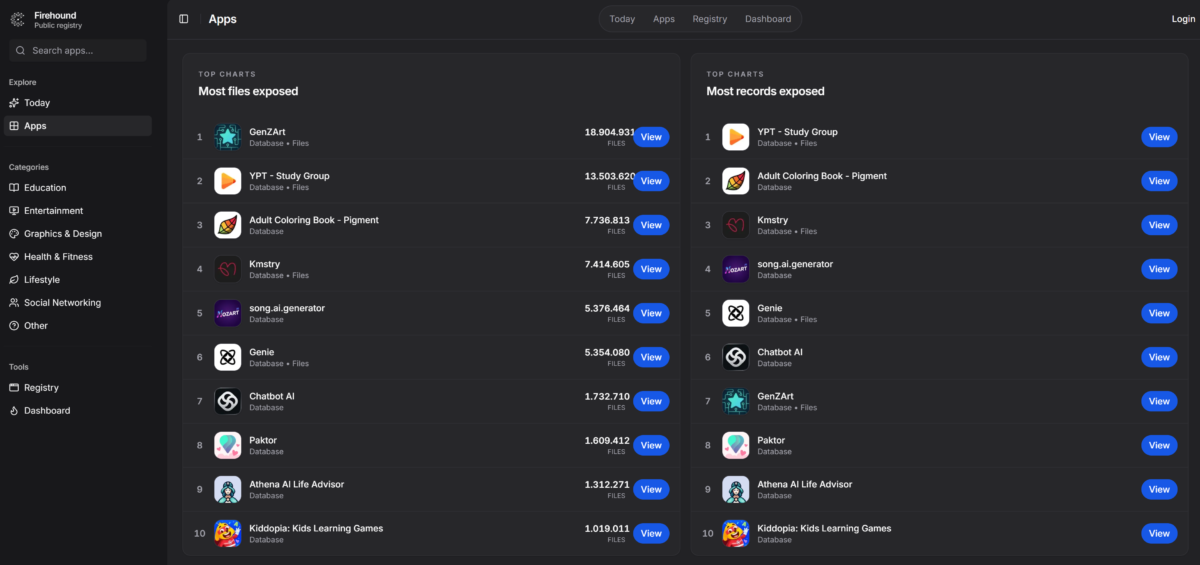This screenshot has width=1200, height=565.
Task: Open Today in the sidebar
Action: 37,103
